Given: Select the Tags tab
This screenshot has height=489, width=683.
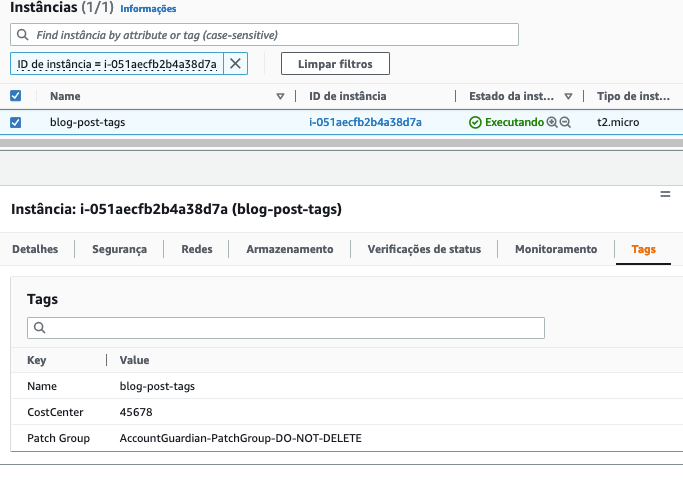Looking at the screenshot, I should pos(643,249).
